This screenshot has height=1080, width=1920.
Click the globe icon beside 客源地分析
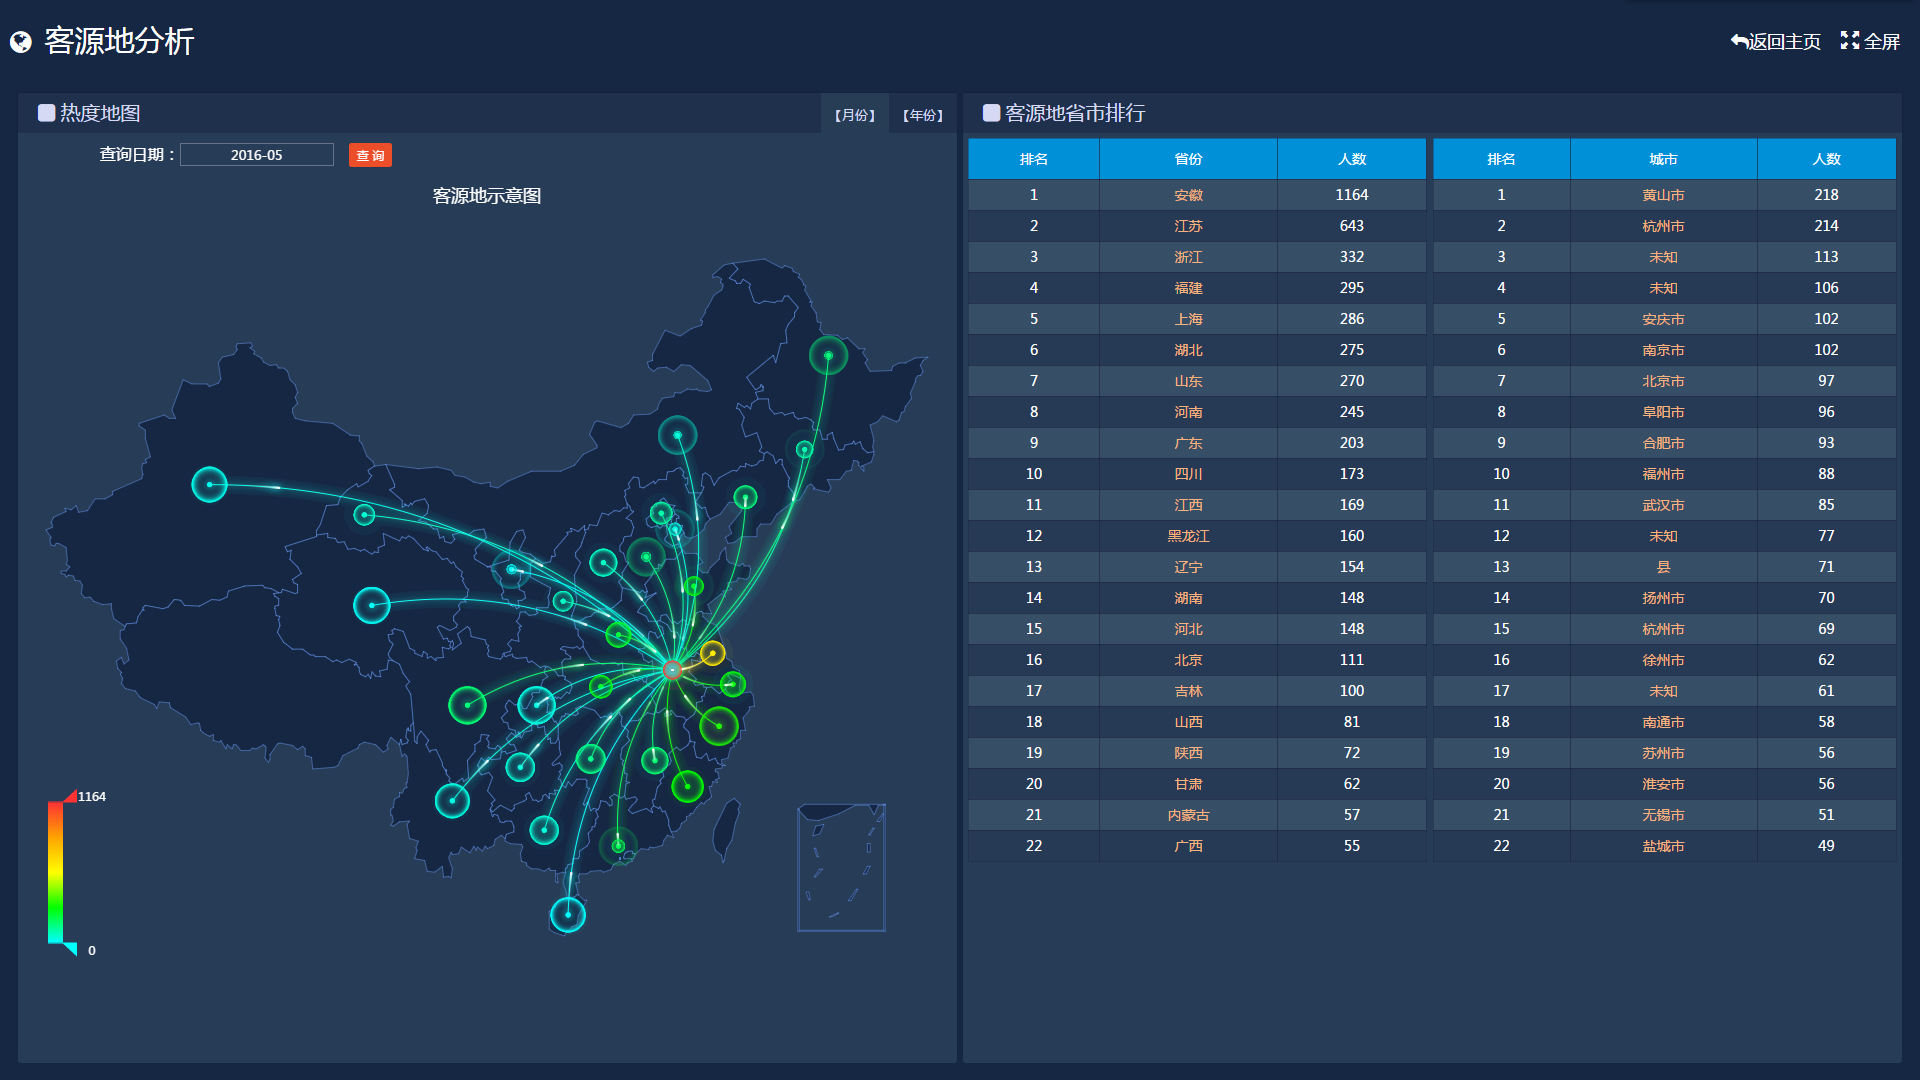point(21,42)
